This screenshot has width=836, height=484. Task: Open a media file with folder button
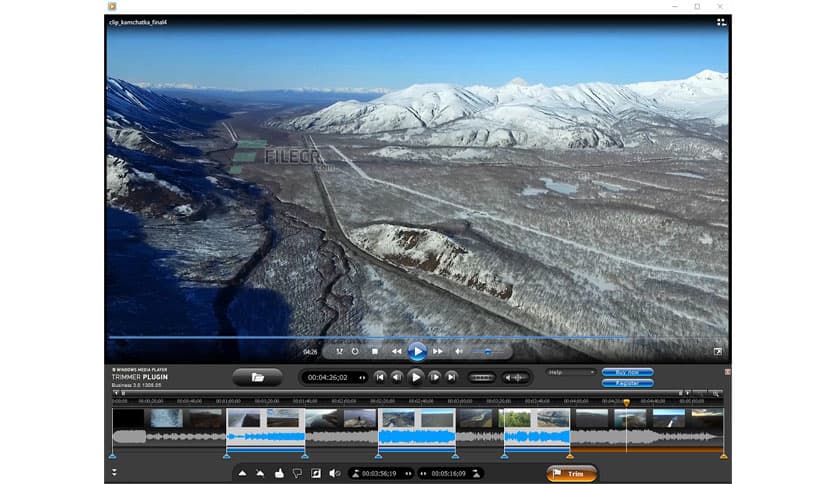[x=257, y=378]
